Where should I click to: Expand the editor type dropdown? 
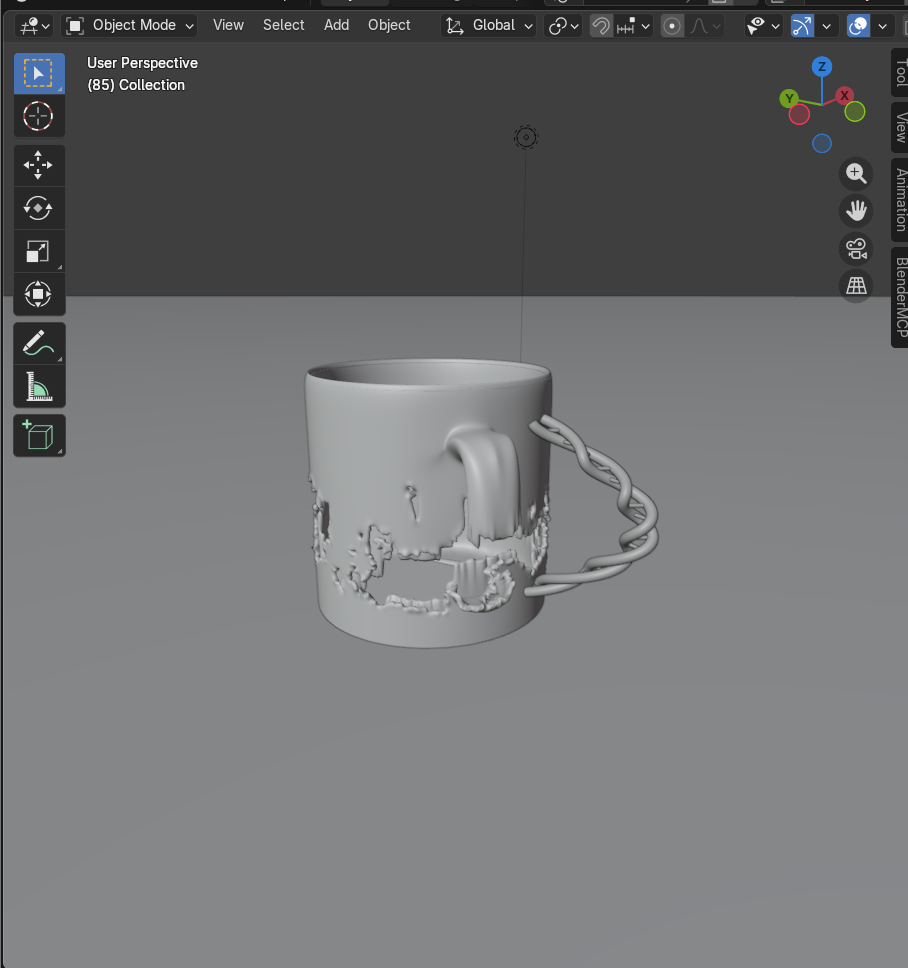pyautogui.click(x=33, y=25)
